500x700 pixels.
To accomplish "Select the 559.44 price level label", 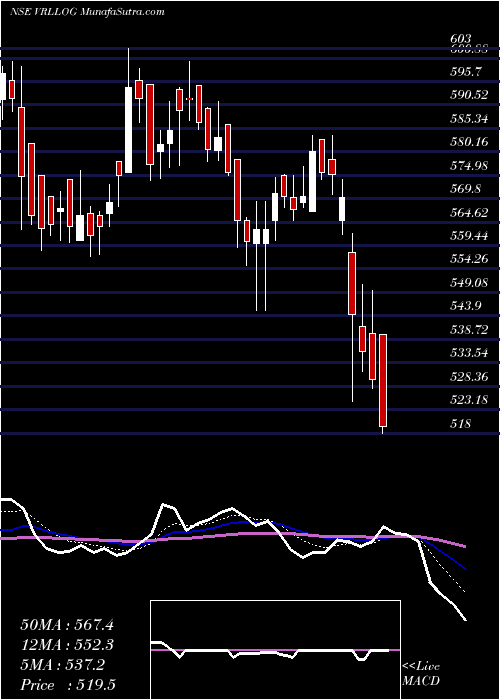I will tap(469, 235).
